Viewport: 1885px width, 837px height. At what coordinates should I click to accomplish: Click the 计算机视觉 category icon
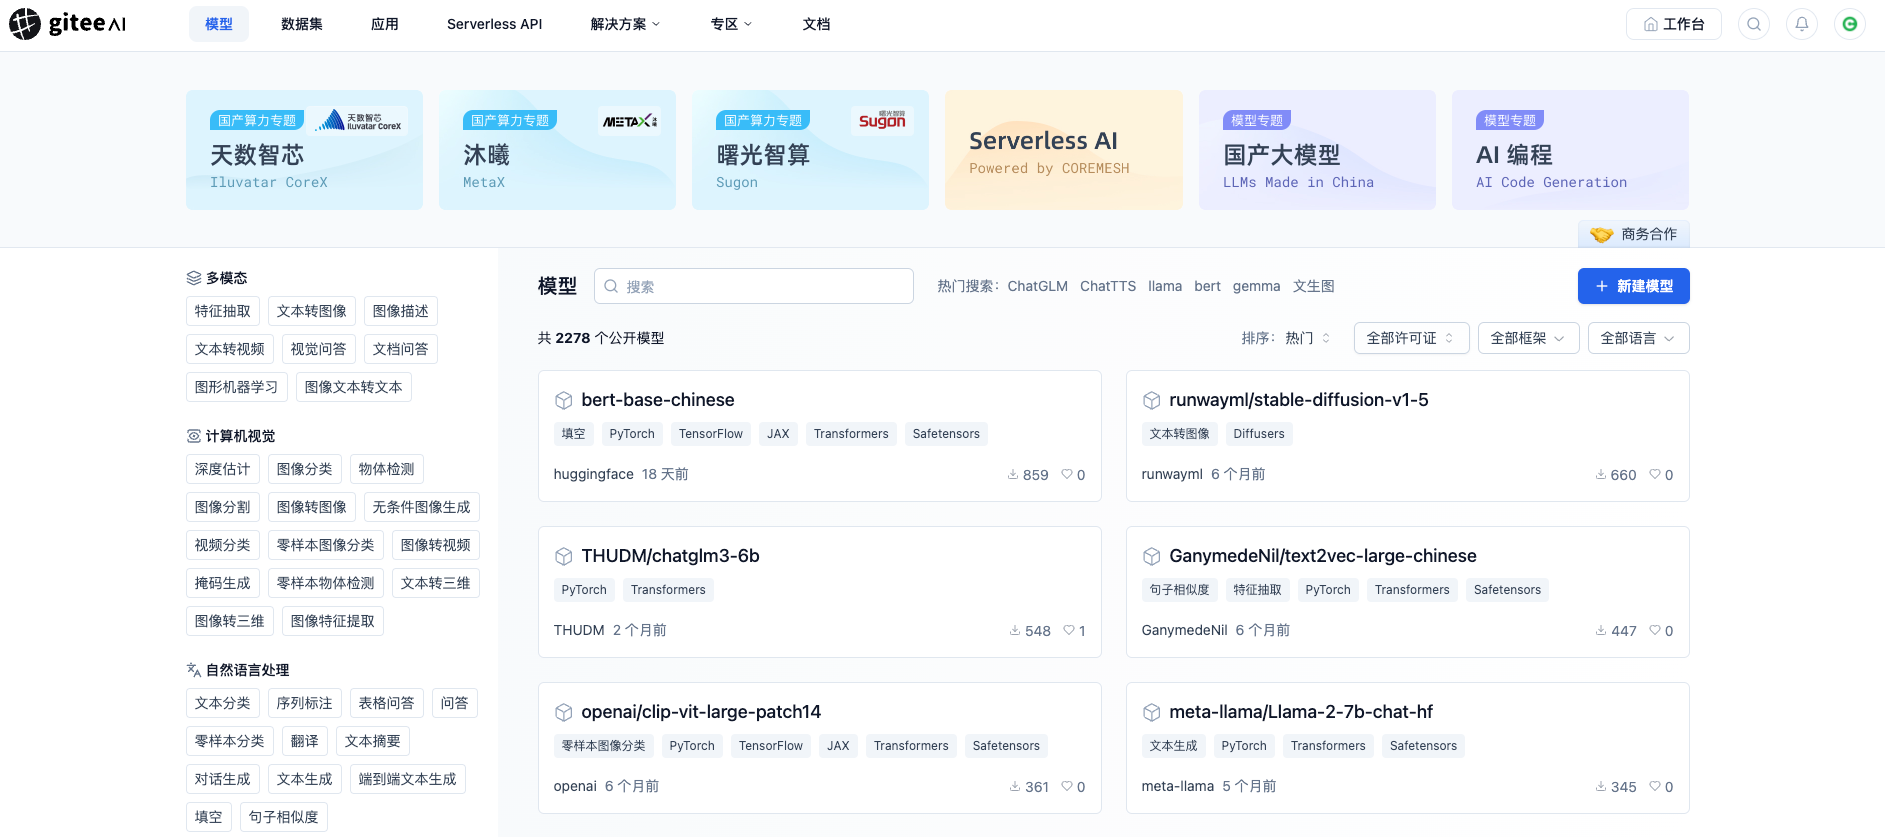tap(194, 436)
